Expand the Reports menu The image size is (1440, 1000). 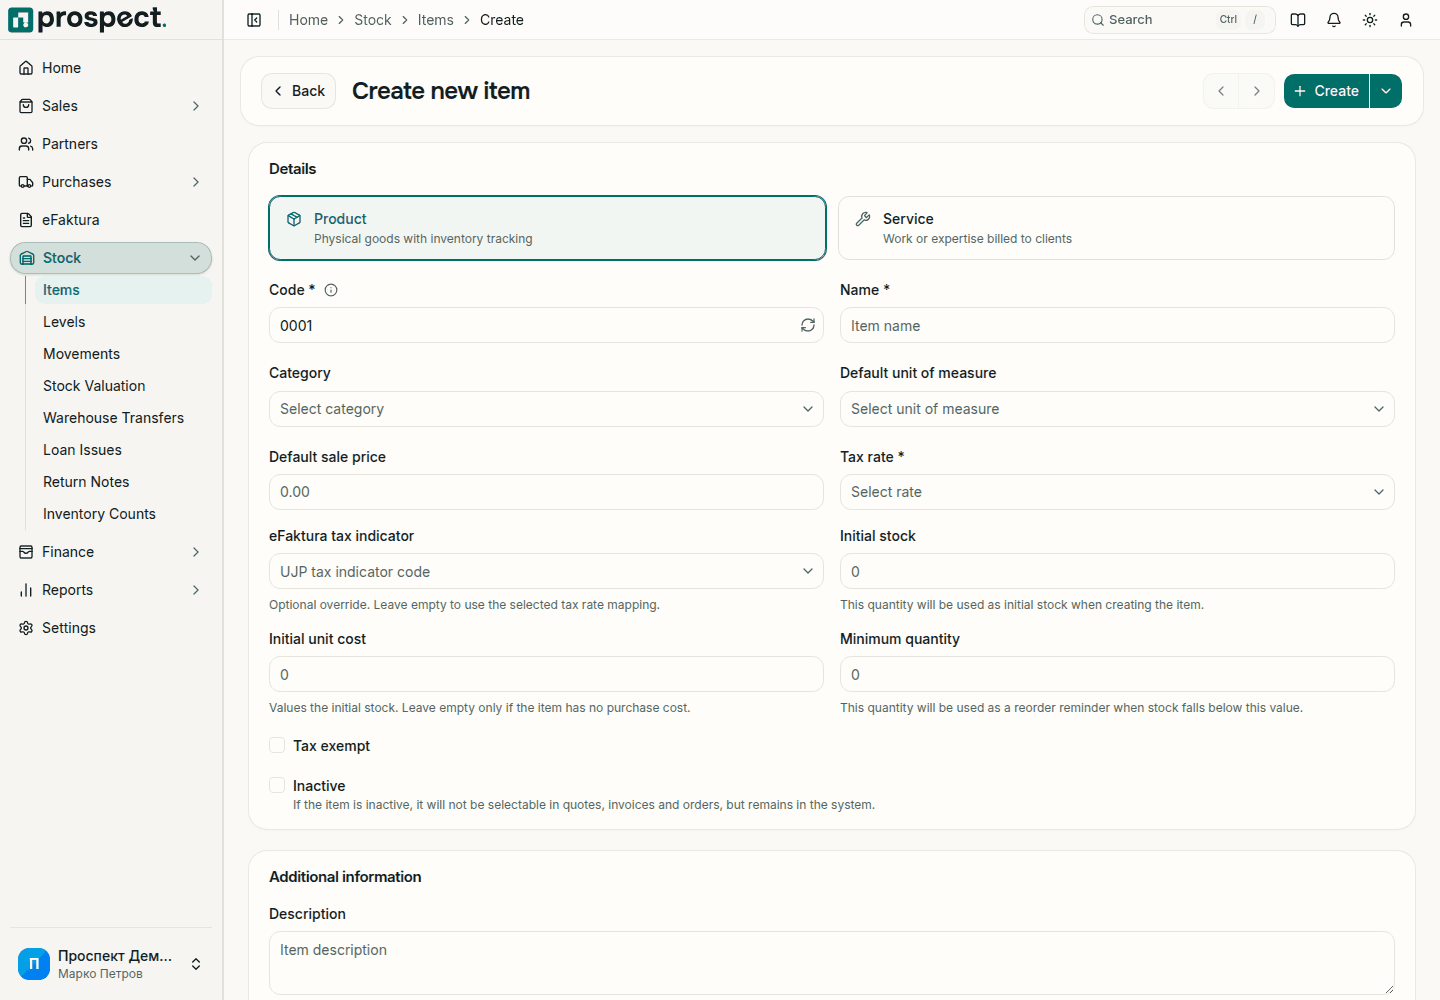[x=111, y=590]
